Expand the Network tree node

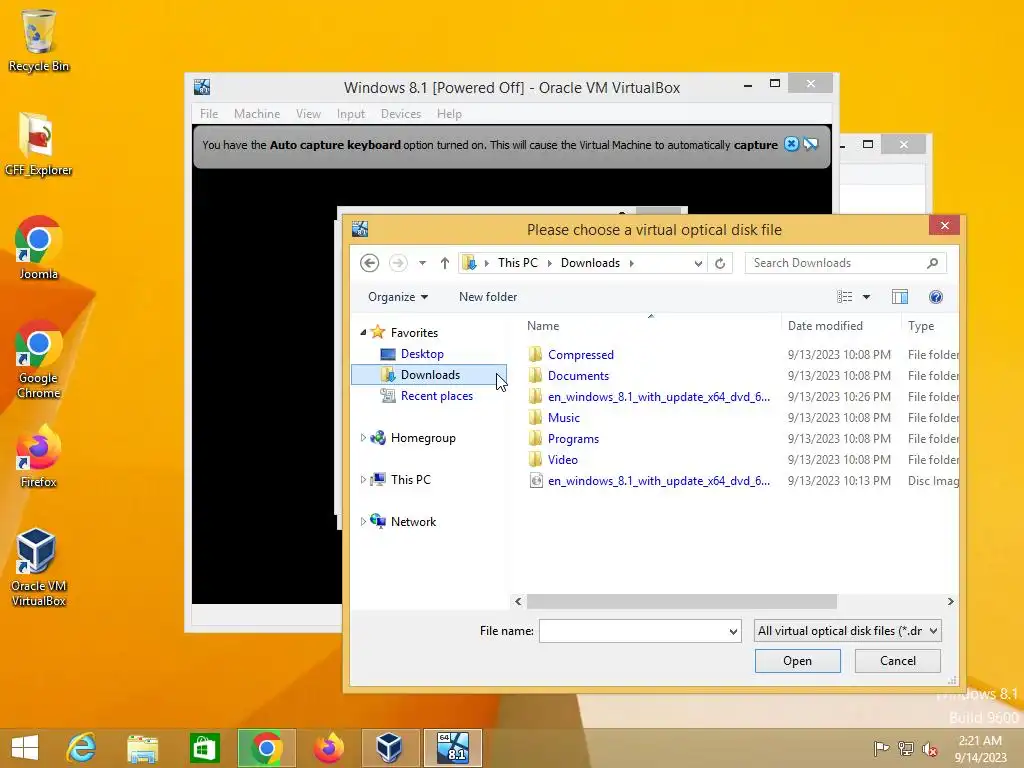point(363,521)
